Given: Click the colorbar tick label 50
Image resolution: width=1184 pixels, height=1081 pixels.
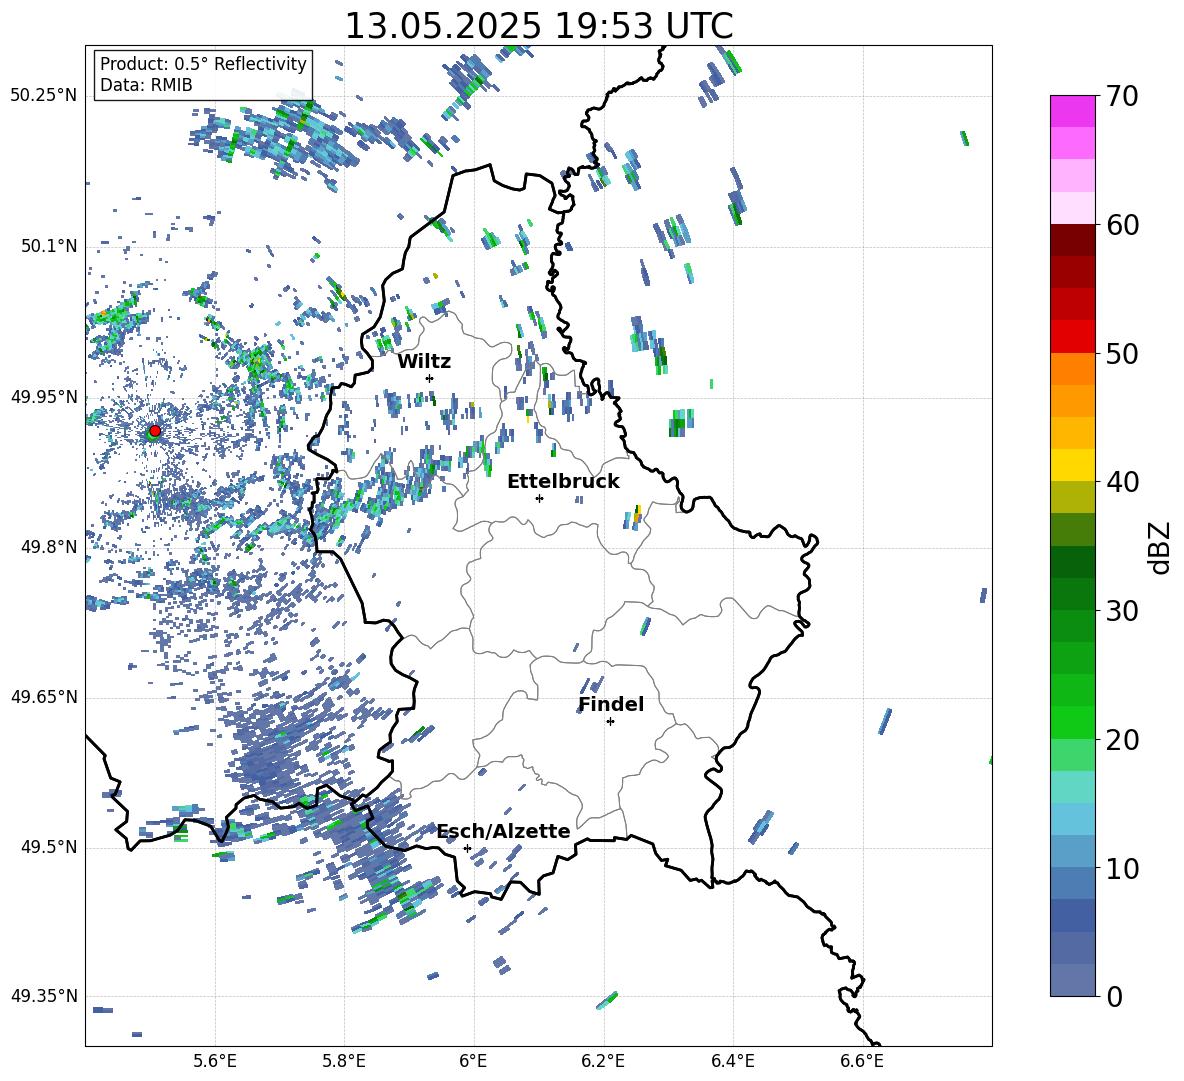Looking at the screenshot, I should click(1122, 353).
